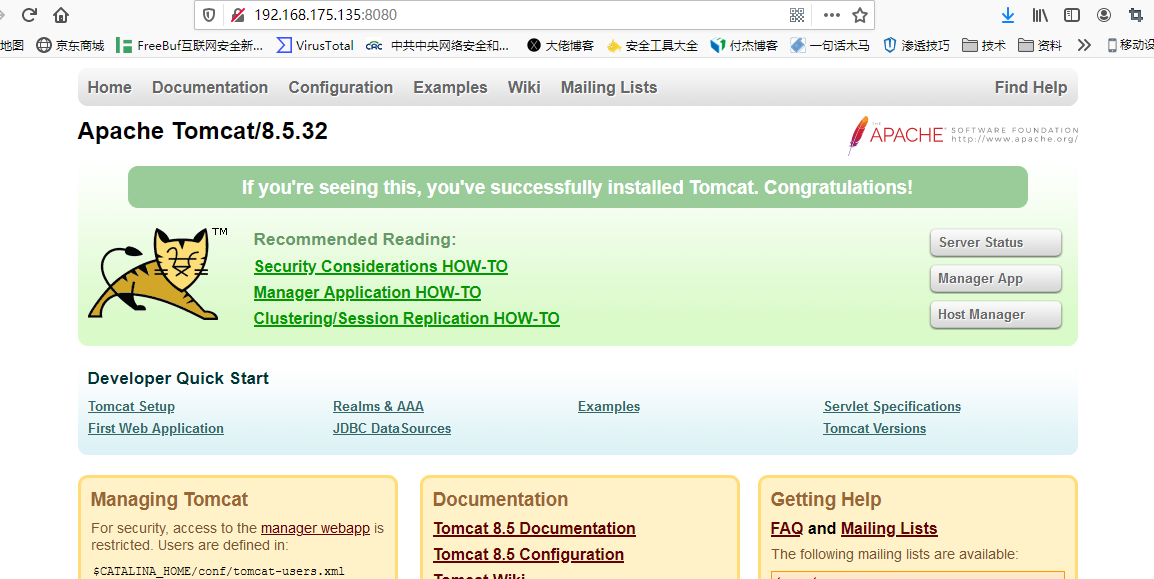Open the Examples link under Developer Quick Start
This screenshot has width=1154, height=579.
pos(609,407)
